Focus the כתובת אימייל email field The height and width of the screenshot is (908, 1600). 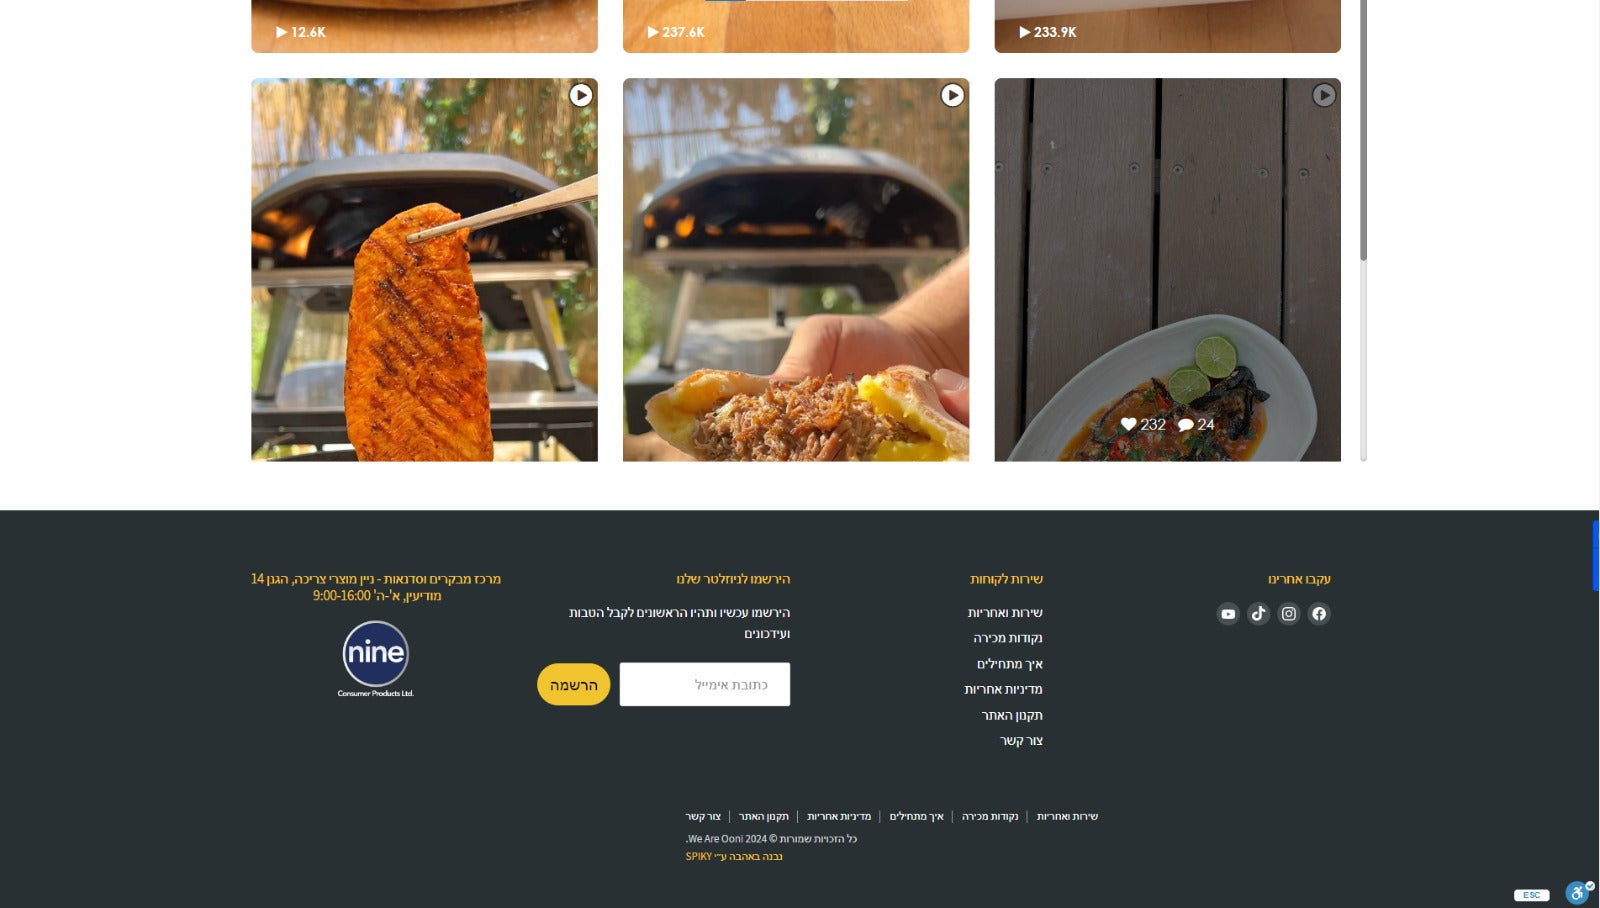coord(705,685)
